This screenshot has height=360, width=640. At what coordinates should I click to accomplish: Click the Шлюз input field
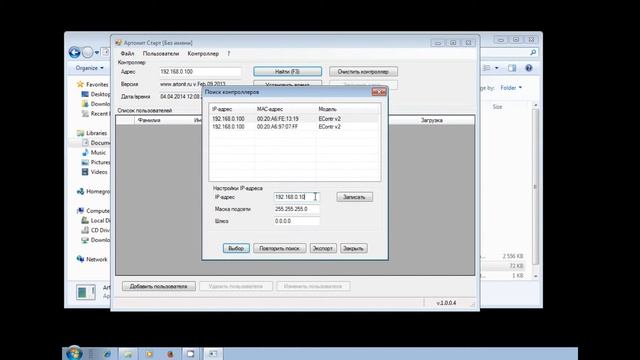(296, 221)
